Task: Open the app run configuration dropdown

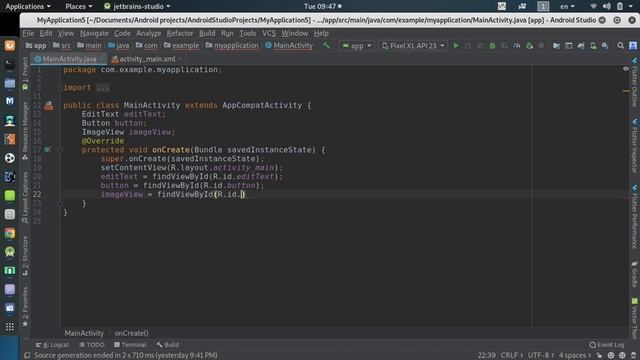Action: coord(357,46)
